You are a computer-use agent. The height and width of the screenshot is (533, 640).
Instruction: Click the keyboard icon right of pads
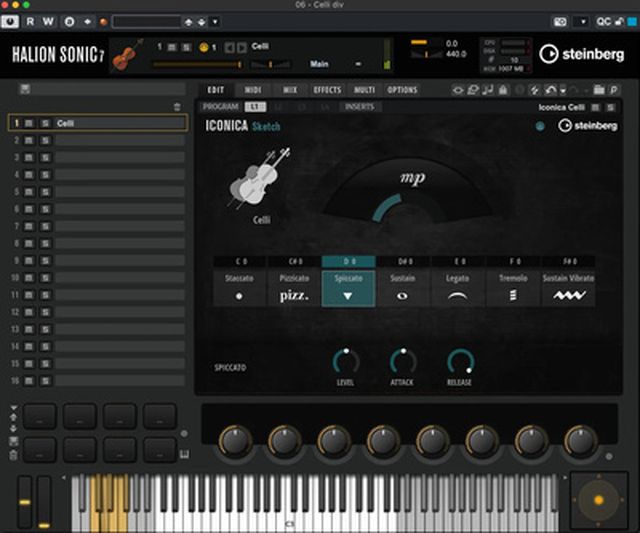pyautogui.click(x=184, y=454)
